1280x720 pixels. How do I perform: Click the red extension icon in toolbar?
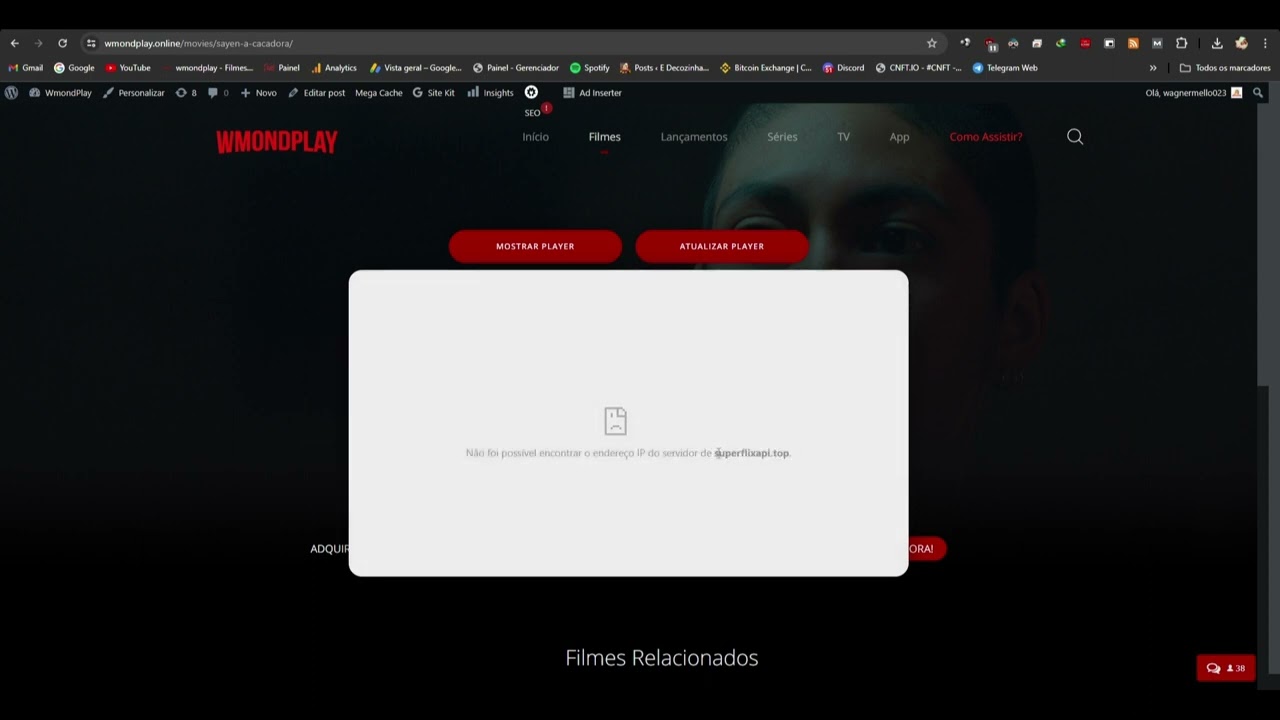click(1085, 43)
